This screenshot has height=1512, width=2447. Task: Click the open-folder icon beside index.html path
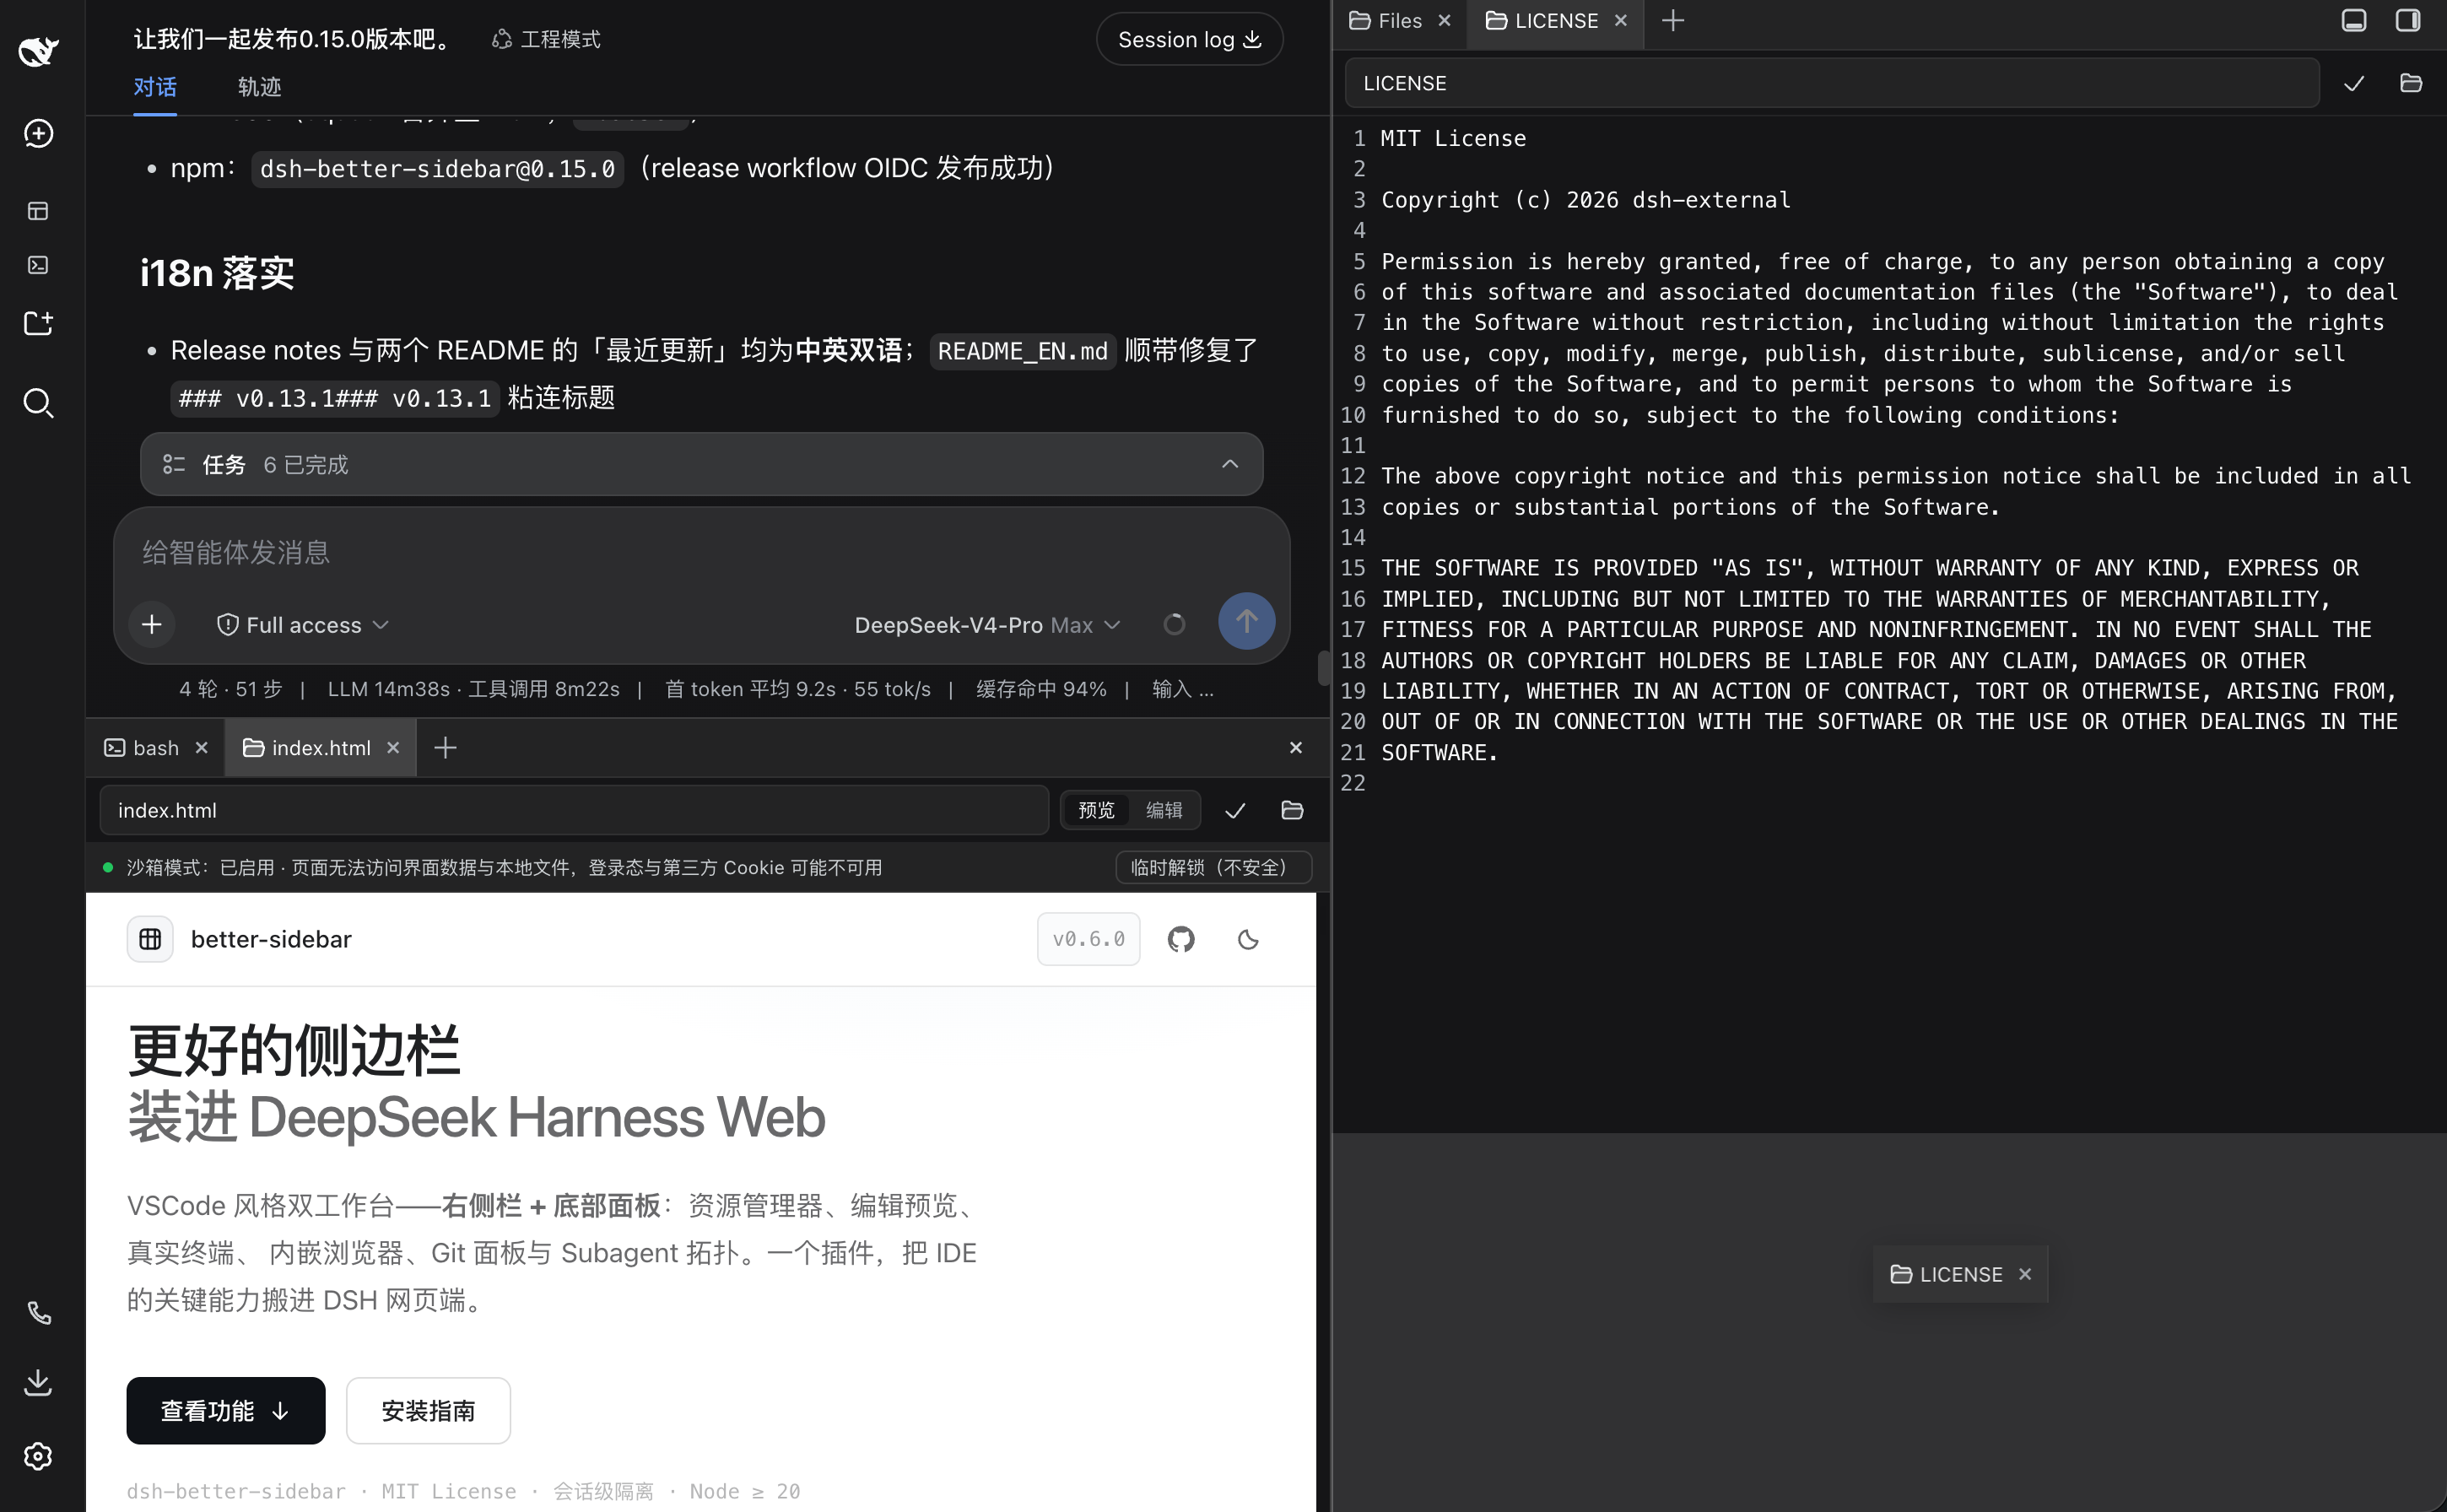[1292, 811]
